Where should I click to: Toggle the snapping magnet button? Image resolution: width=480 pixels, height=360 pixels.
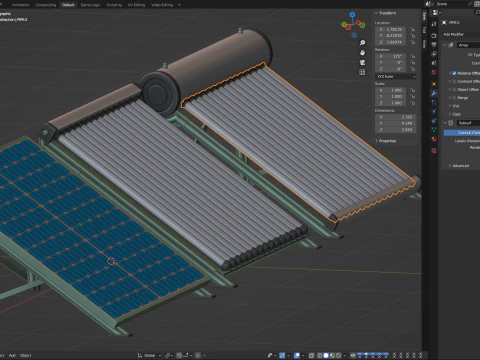click(x=179, y=355)
